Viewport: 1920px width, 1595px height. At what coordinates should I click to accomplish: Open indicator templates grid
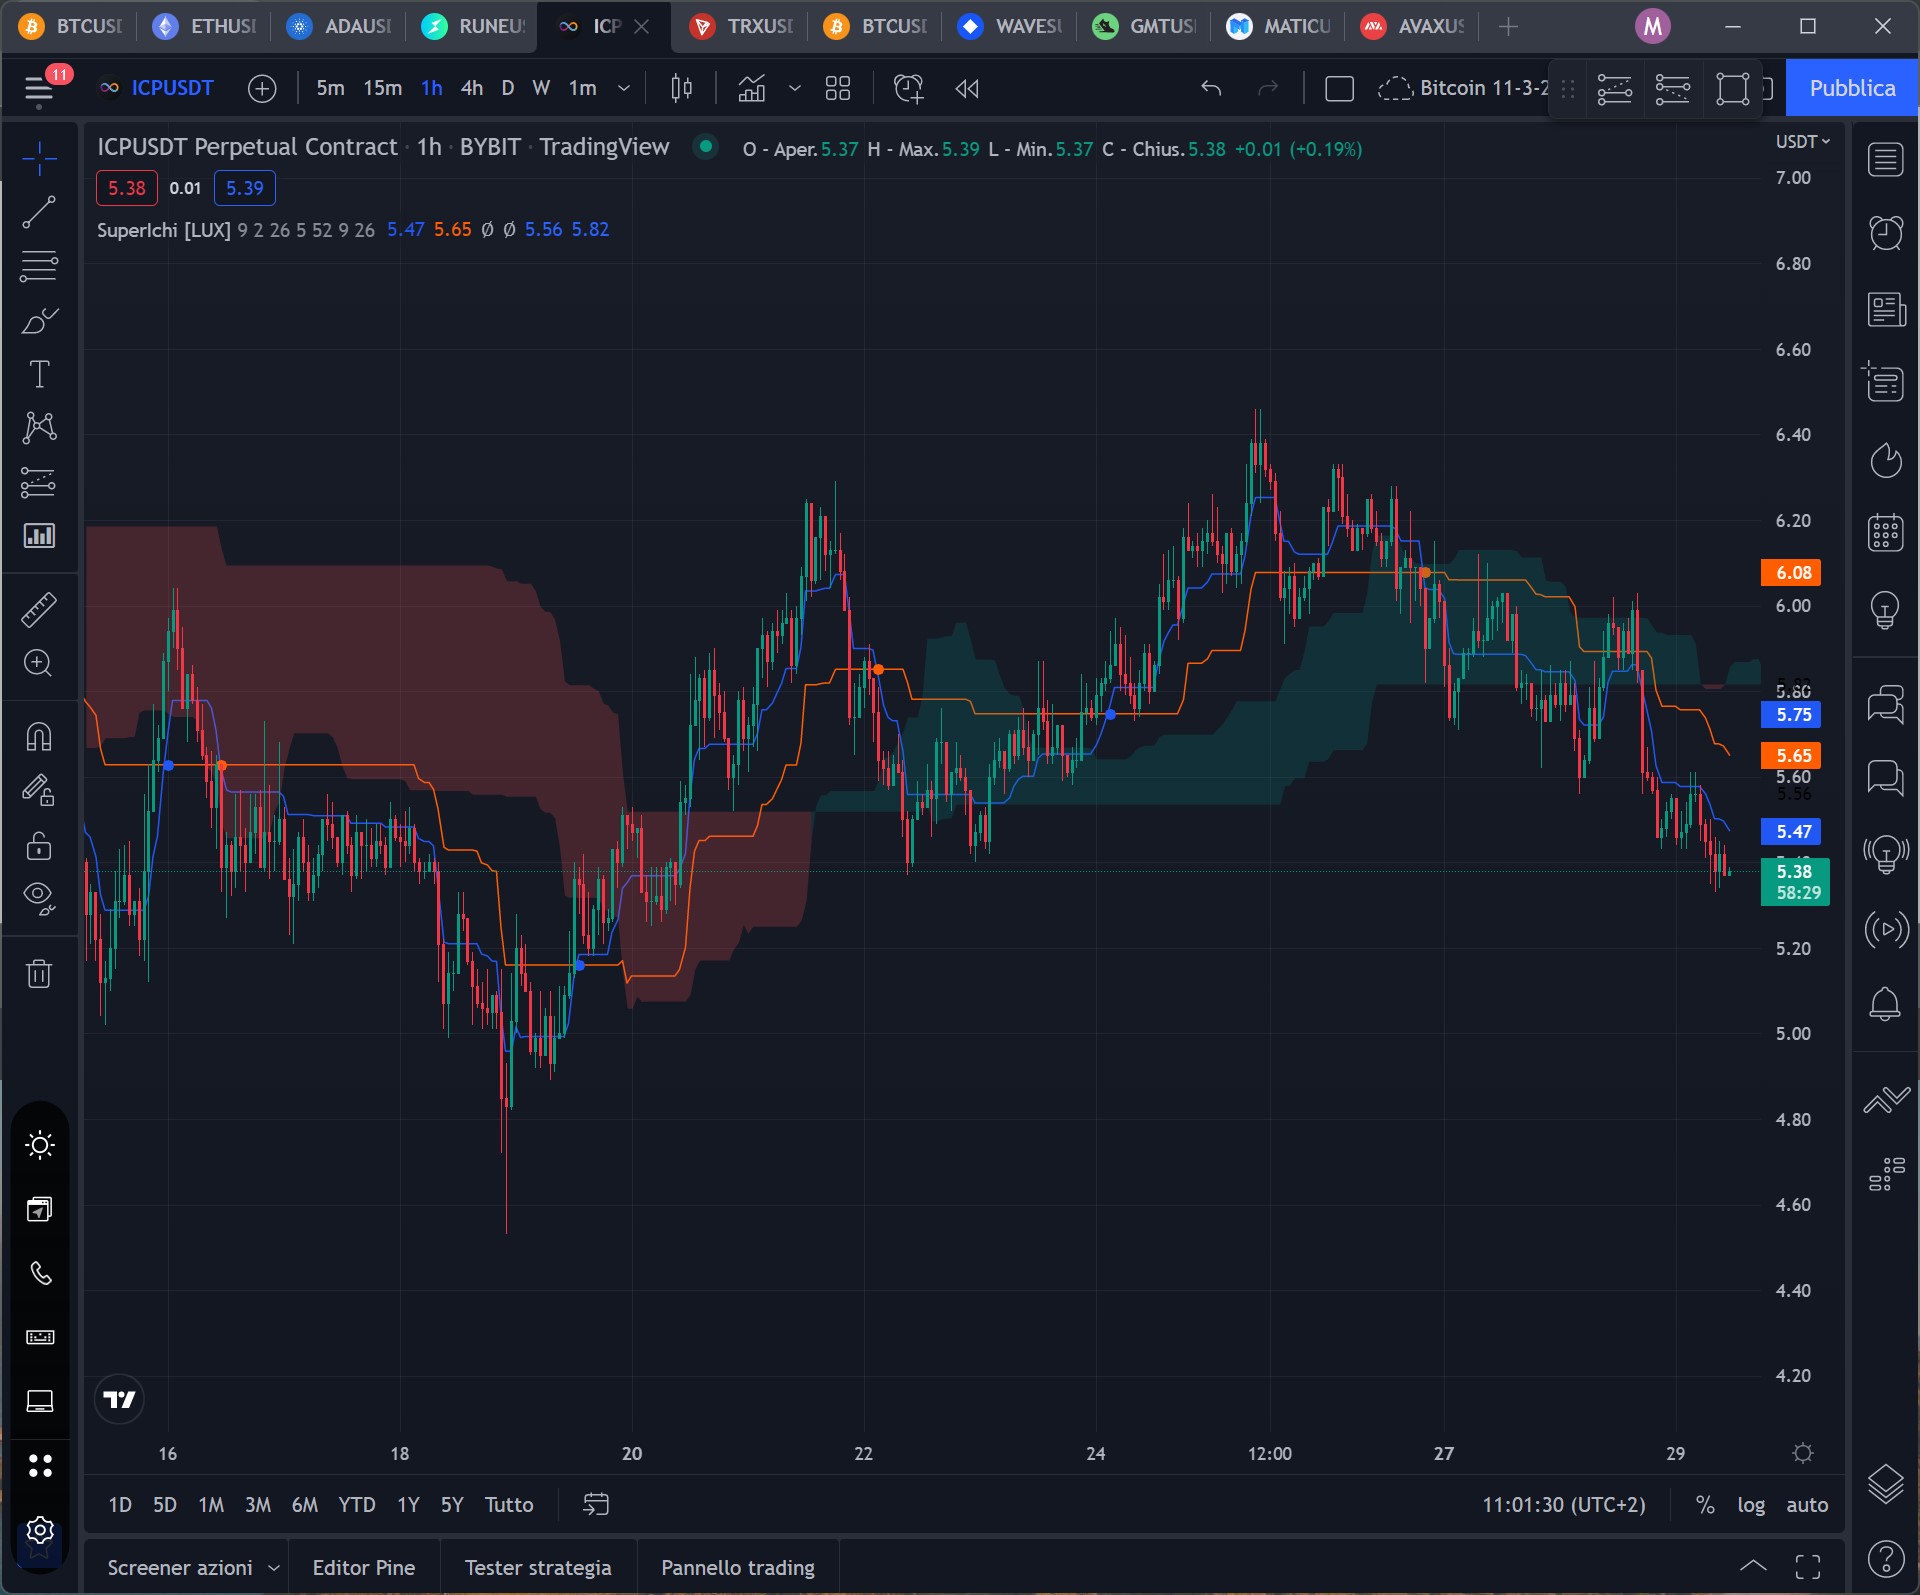pyautogui.click(x=838, y=89)
